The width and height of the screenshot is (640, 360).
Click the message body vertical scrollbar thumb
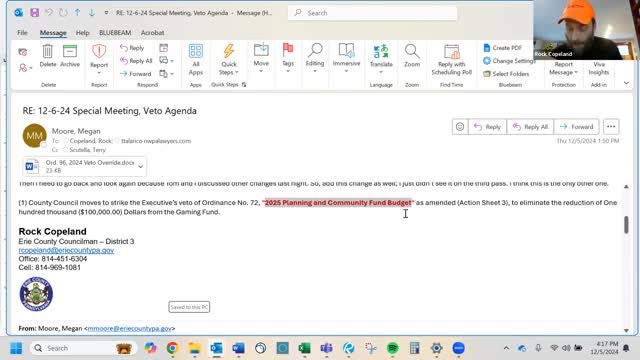626,225
